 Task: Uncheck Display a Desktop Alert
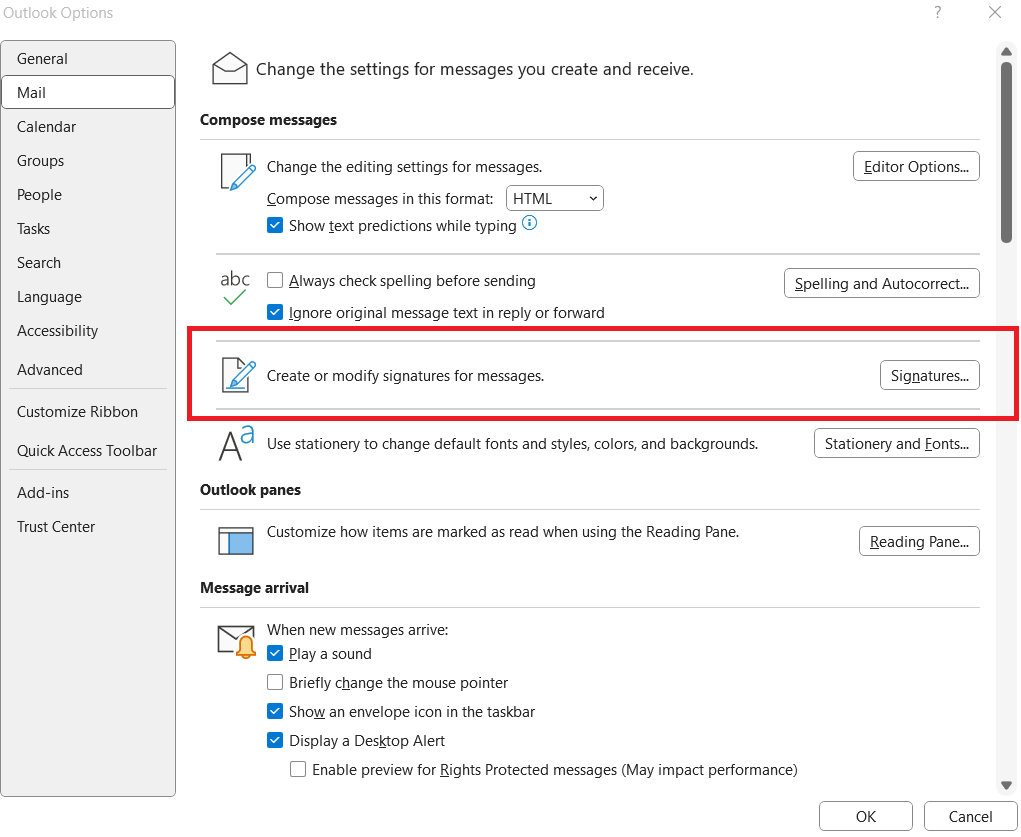coord(275,741)
